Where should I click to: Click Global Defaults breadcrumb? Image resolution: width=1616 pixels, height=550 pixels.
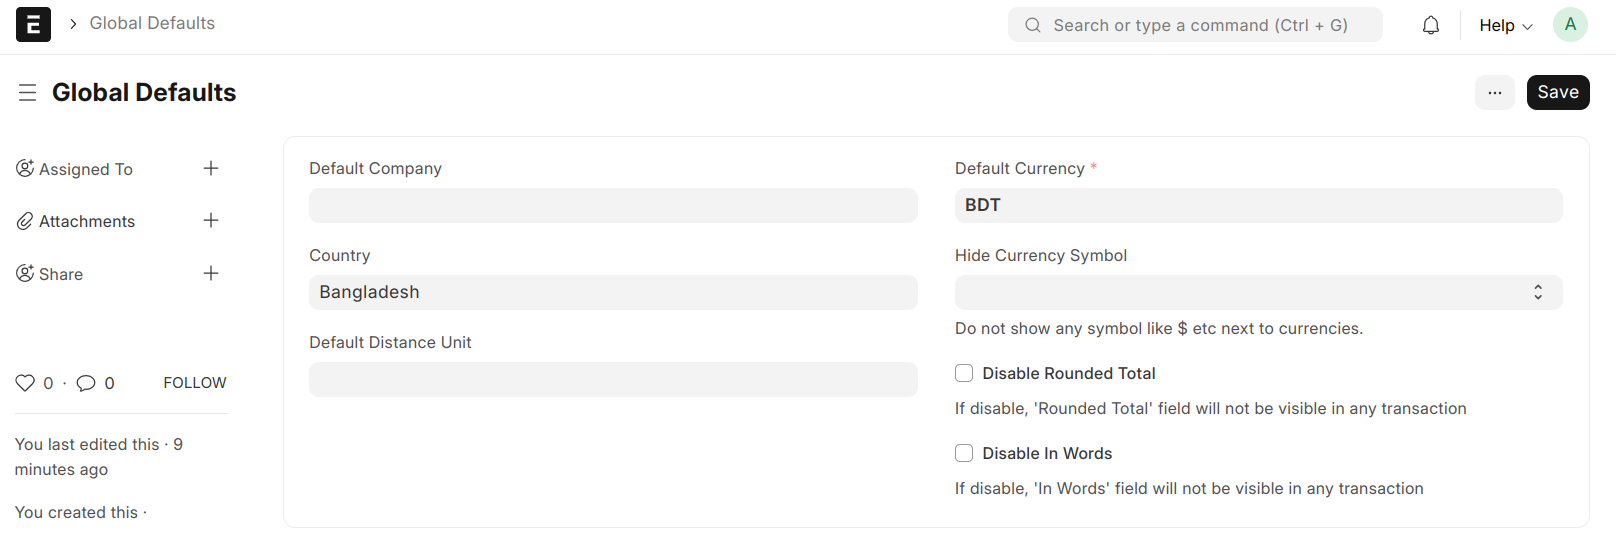click(152, 23)
